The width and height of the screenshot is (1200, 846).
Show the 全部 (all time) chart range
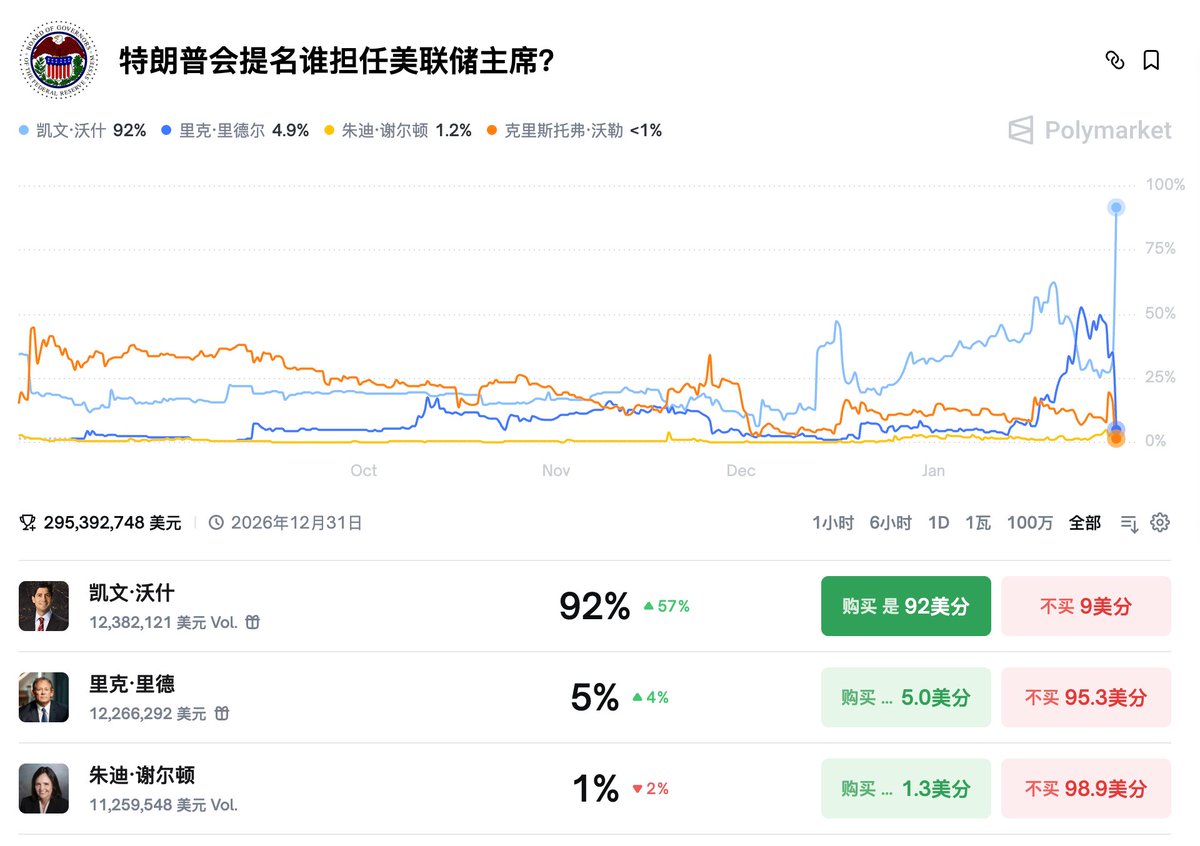[1084, 522]
